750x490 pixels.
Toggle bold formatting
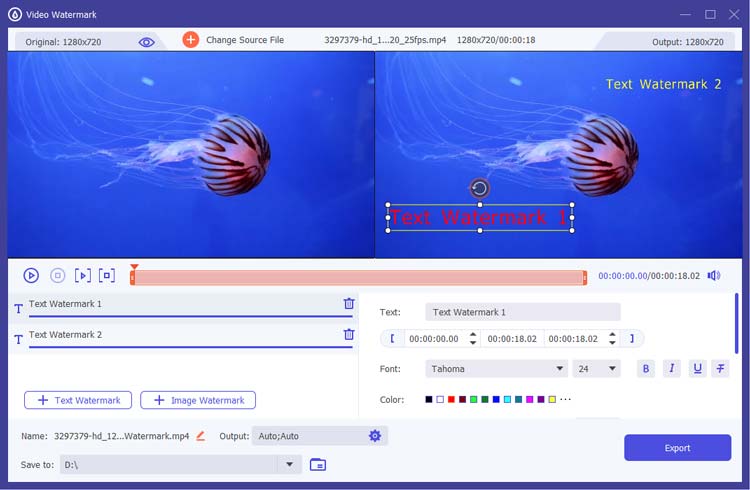(646, 368)
